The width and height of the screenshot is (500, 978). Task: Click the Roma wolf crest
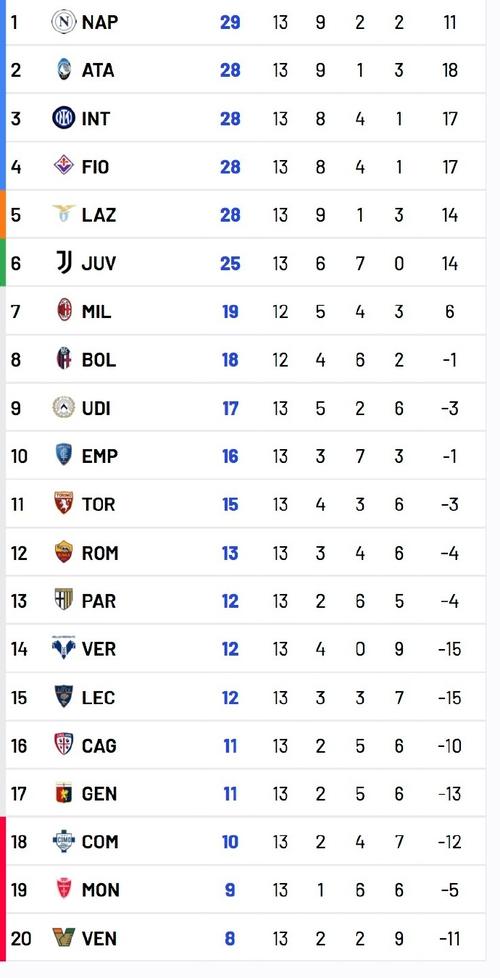pos(63,553)
